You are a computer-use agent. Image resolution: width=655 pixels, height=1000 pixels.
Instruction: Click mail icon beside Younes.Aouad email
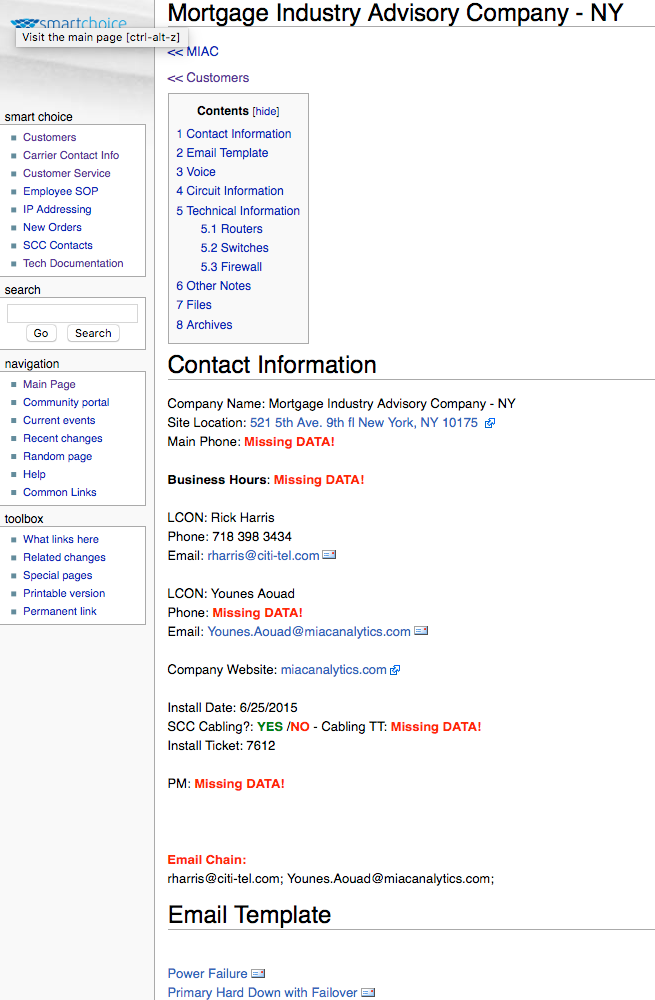tap(421, 631)
